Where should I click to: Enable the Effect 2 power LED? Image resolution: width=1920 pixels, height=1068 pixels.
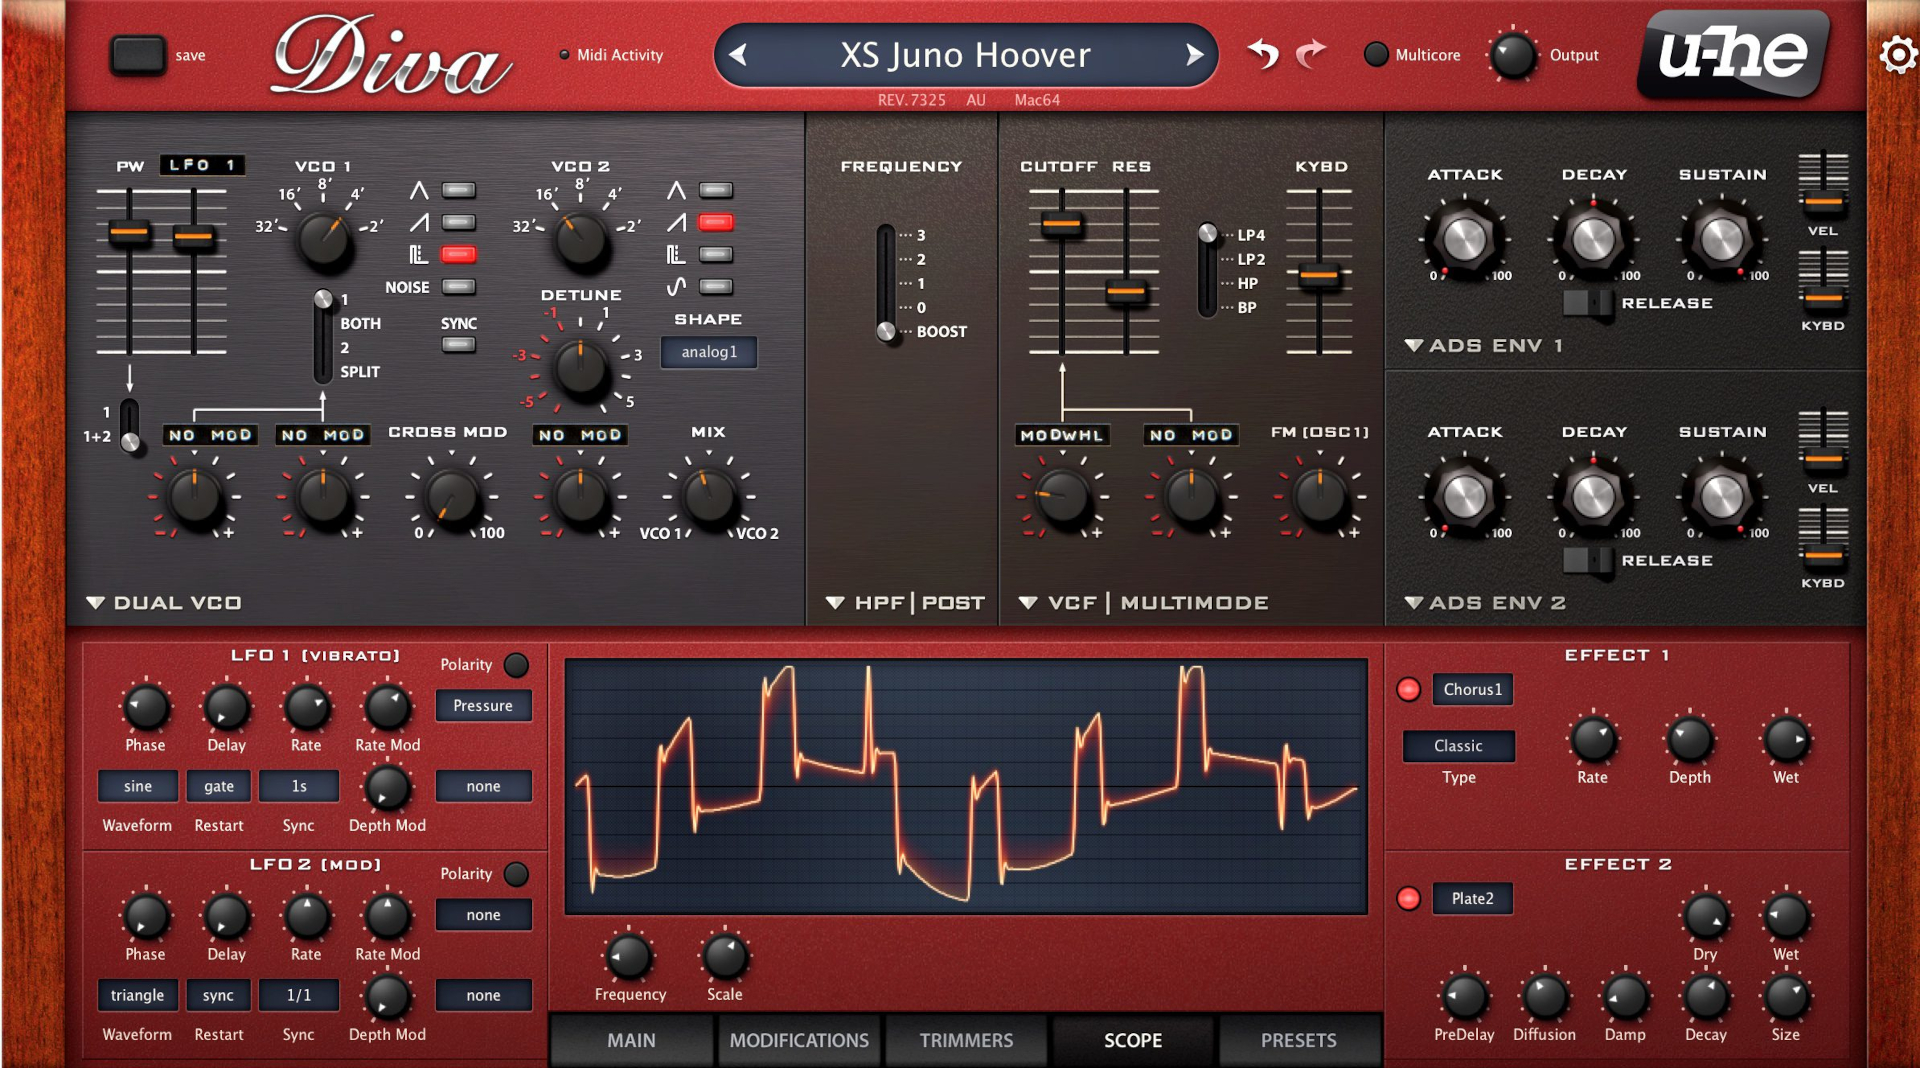[x=1409, y=899]
